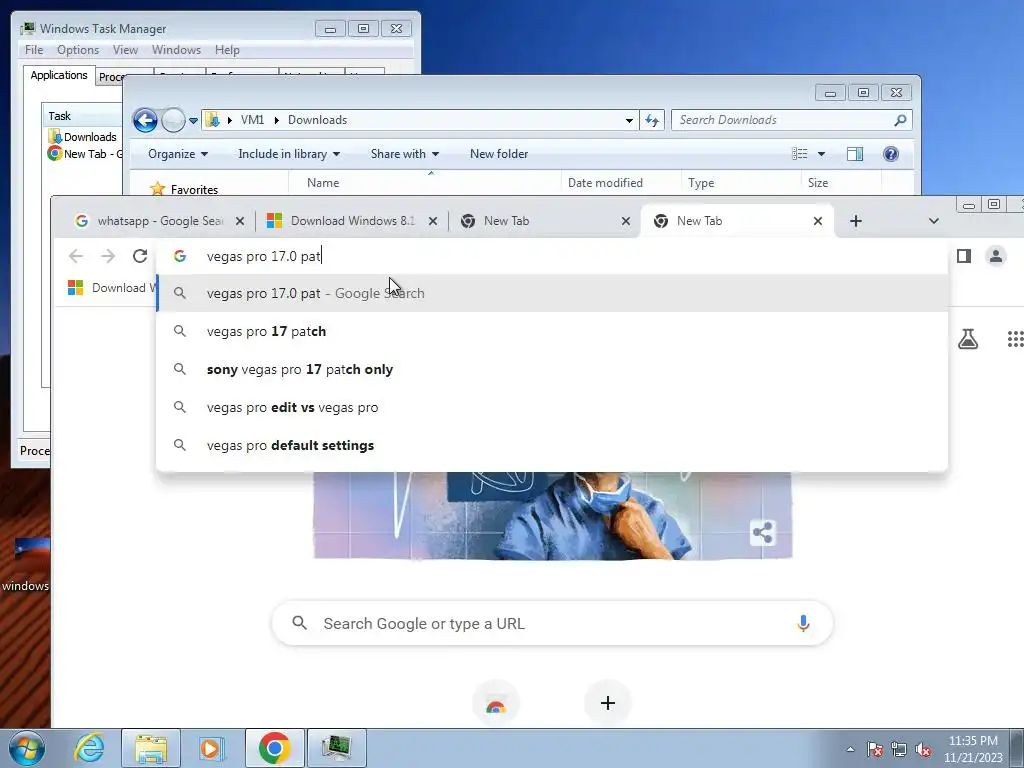Open Explorer view options dropdown arrow
Image resolution: width=1024 pixels, height=768 pixels.
pyautogui.click(x=822, y=154)
